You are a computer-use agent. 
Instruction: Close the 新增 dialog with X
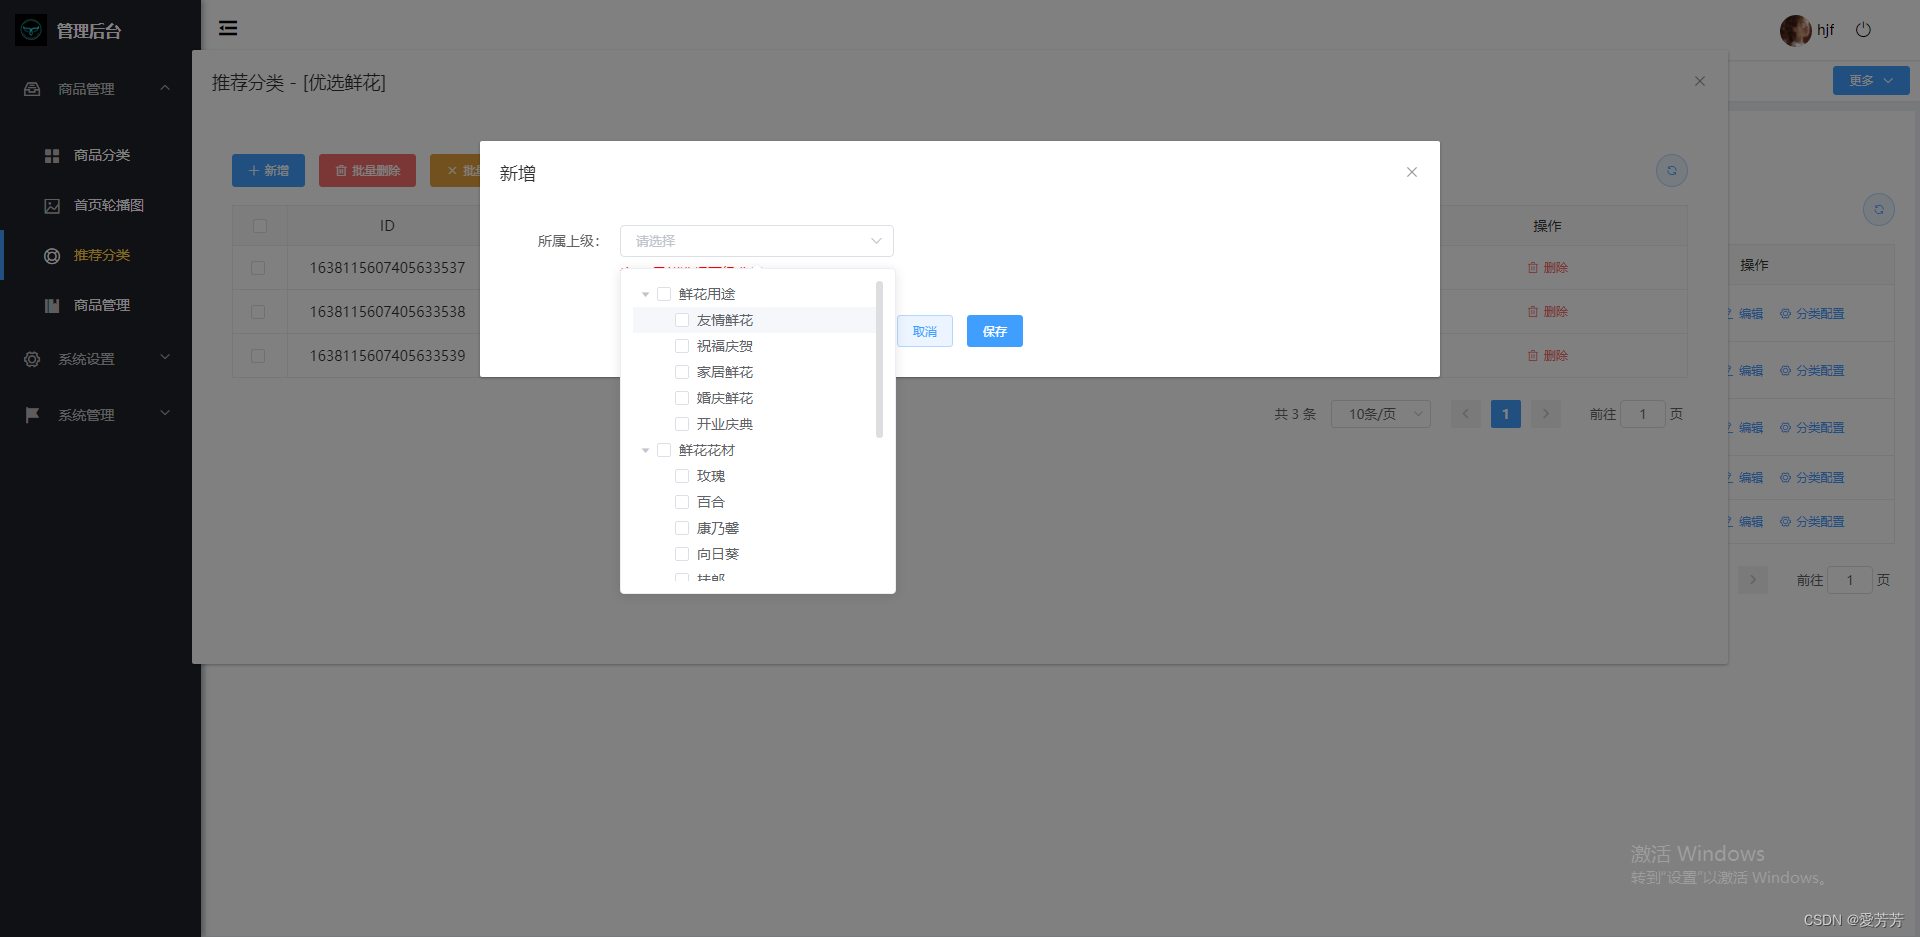click(x=1412, y=172)
